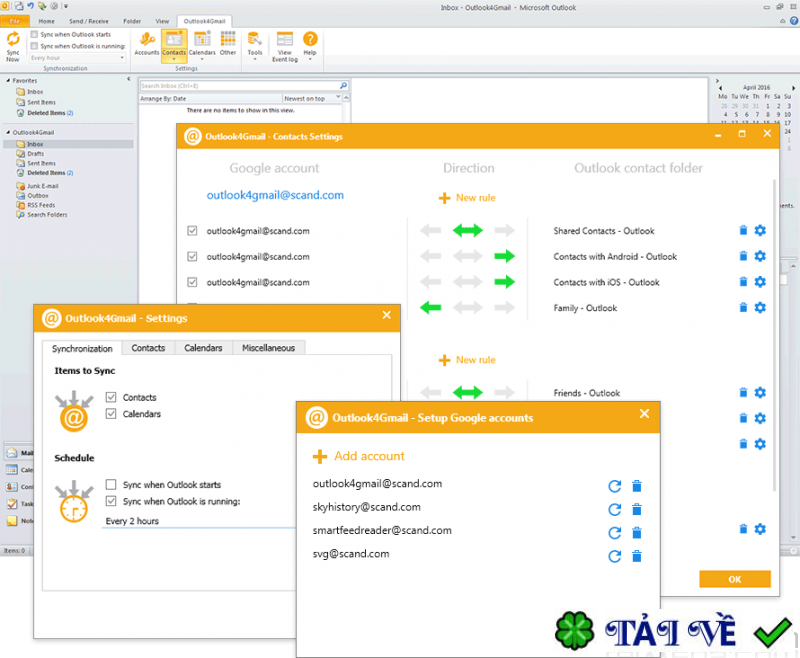Switch to the Send / Receive ribbon tab

click(x=89, y=21)
